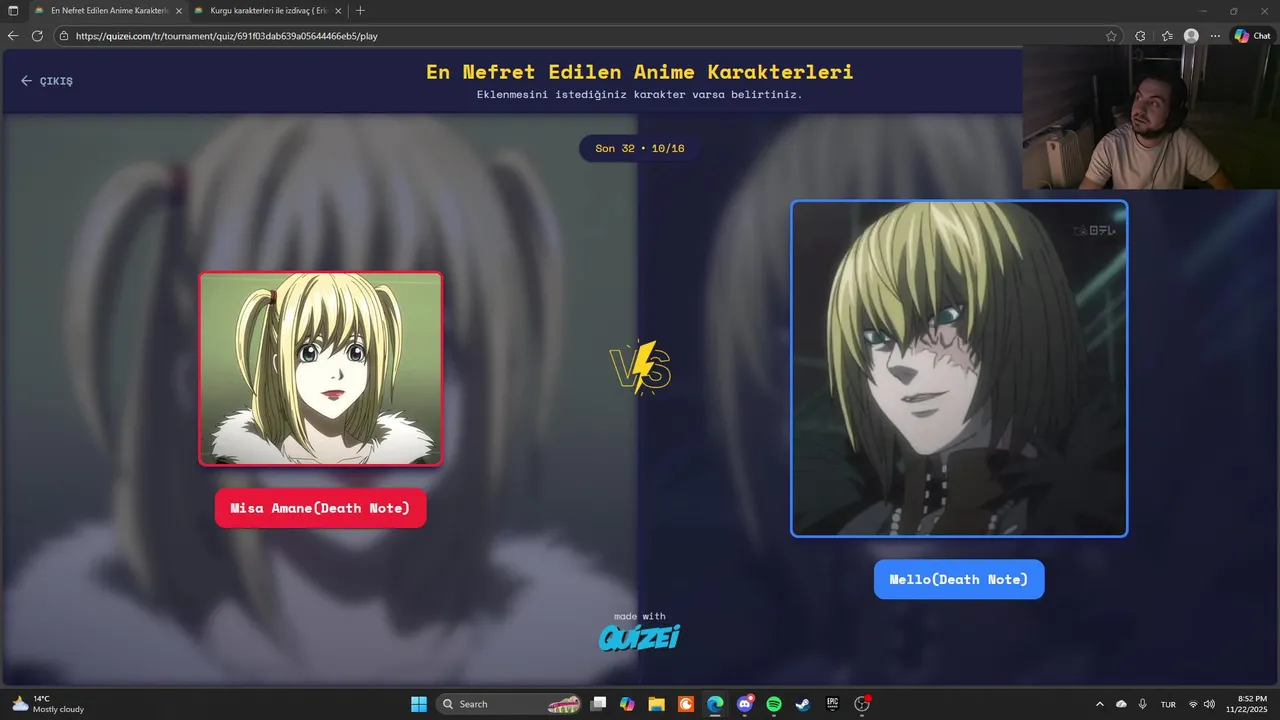
Task: Choose the Mello picture card
Action: click(x=959, y=368)
